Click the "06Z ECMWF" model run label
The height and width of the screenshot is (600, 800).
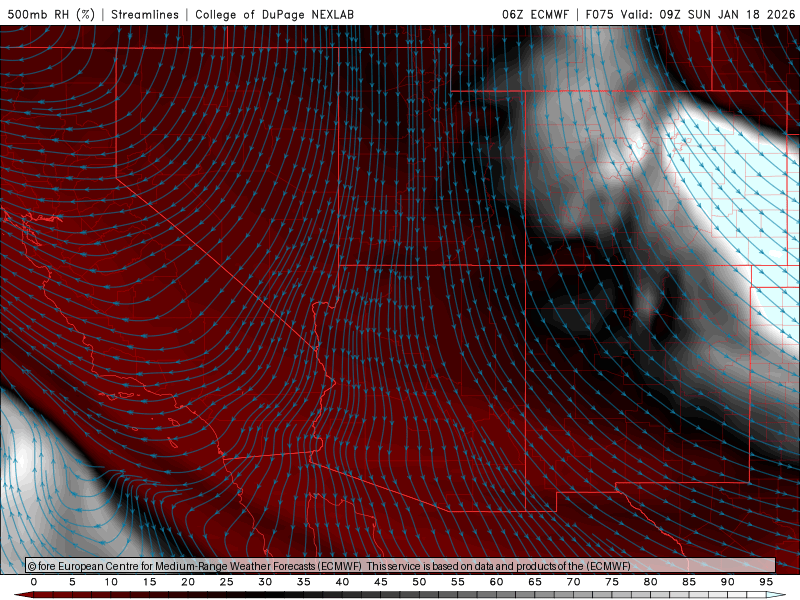tap(535, 14)
